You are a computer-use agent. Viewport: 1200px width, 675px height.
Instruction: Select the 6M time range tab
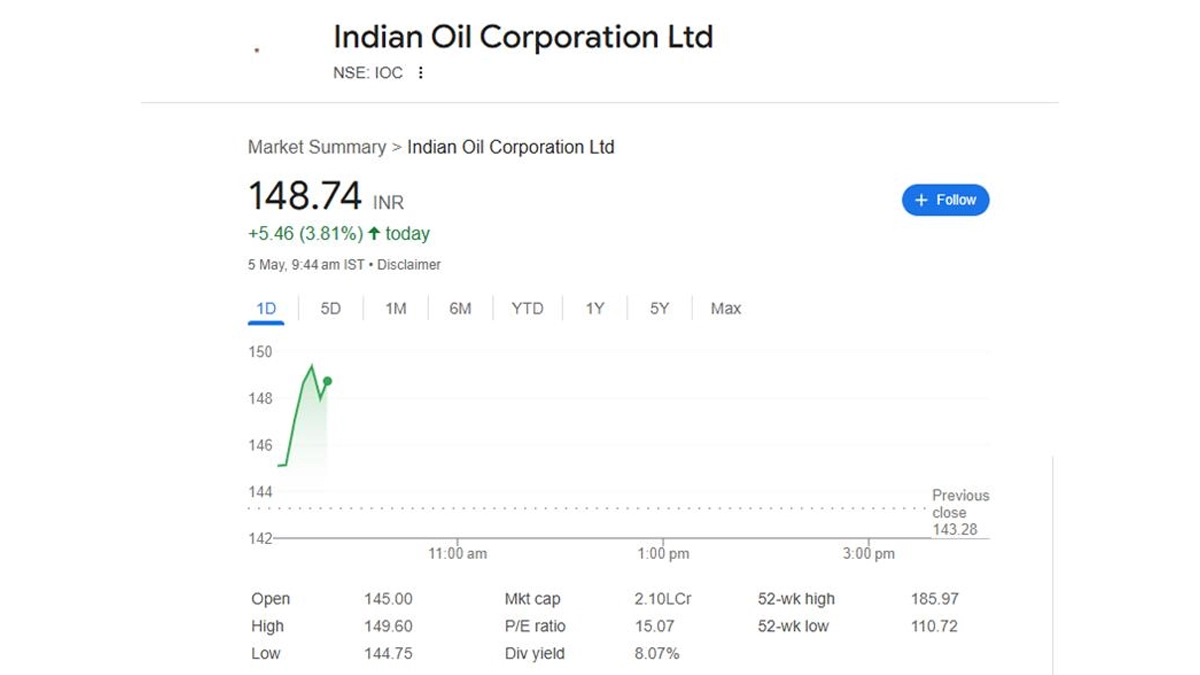point(460,309)
